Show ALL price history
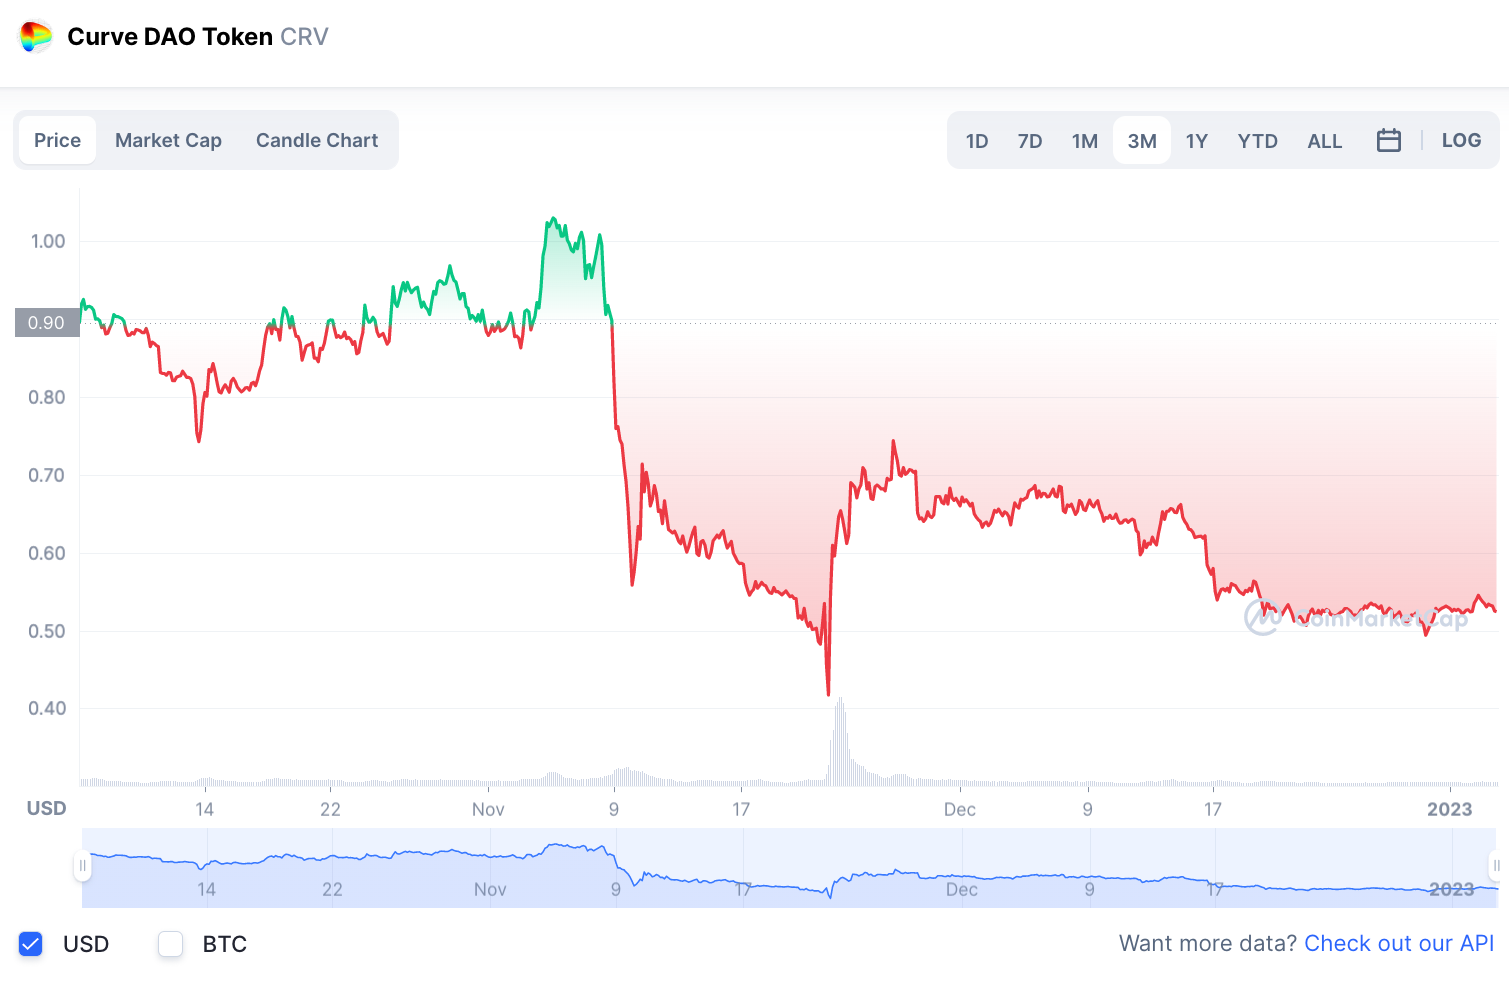The image size is (1509, 986). coord(1324,141)
